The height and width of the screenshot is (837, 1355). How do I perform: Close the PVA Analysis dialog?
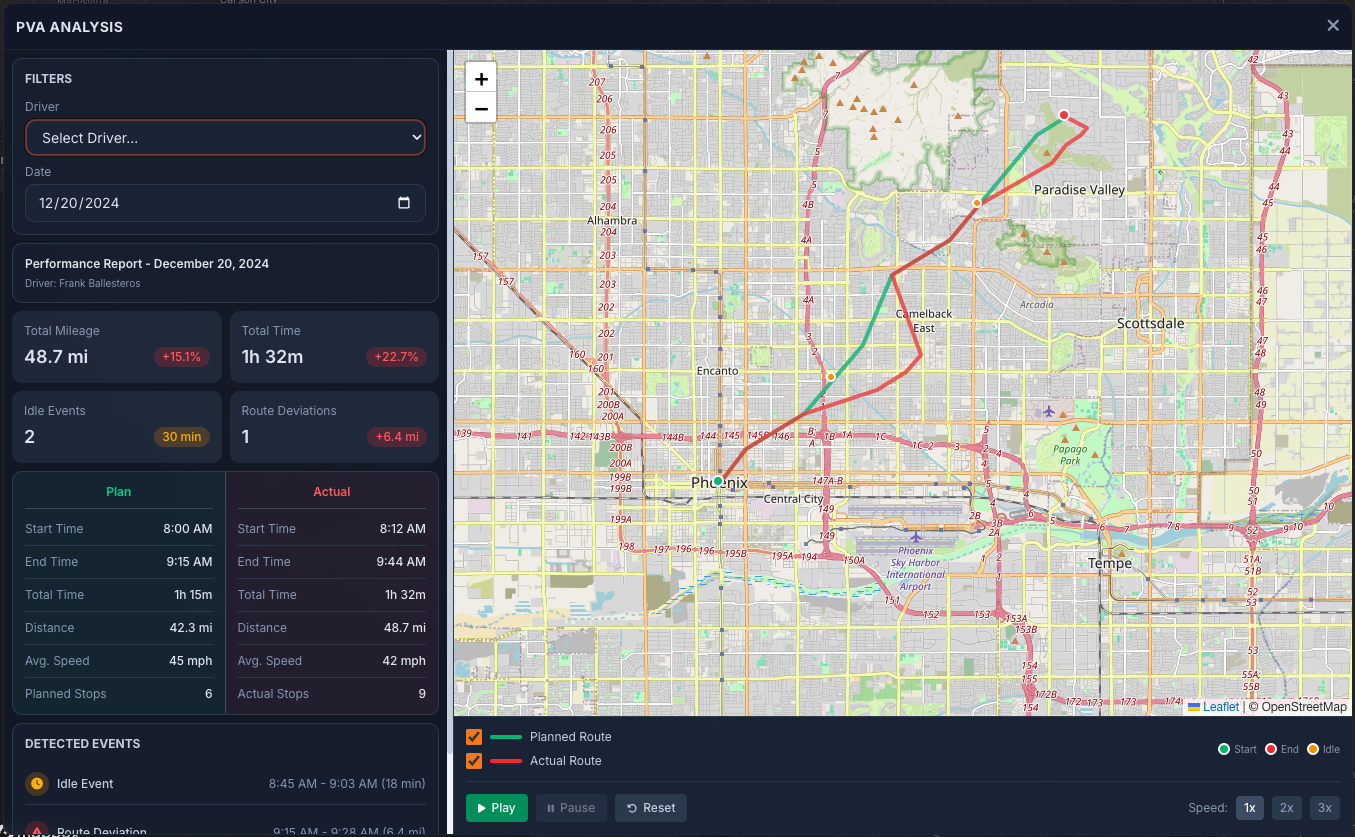click(x=1333, y=26)
